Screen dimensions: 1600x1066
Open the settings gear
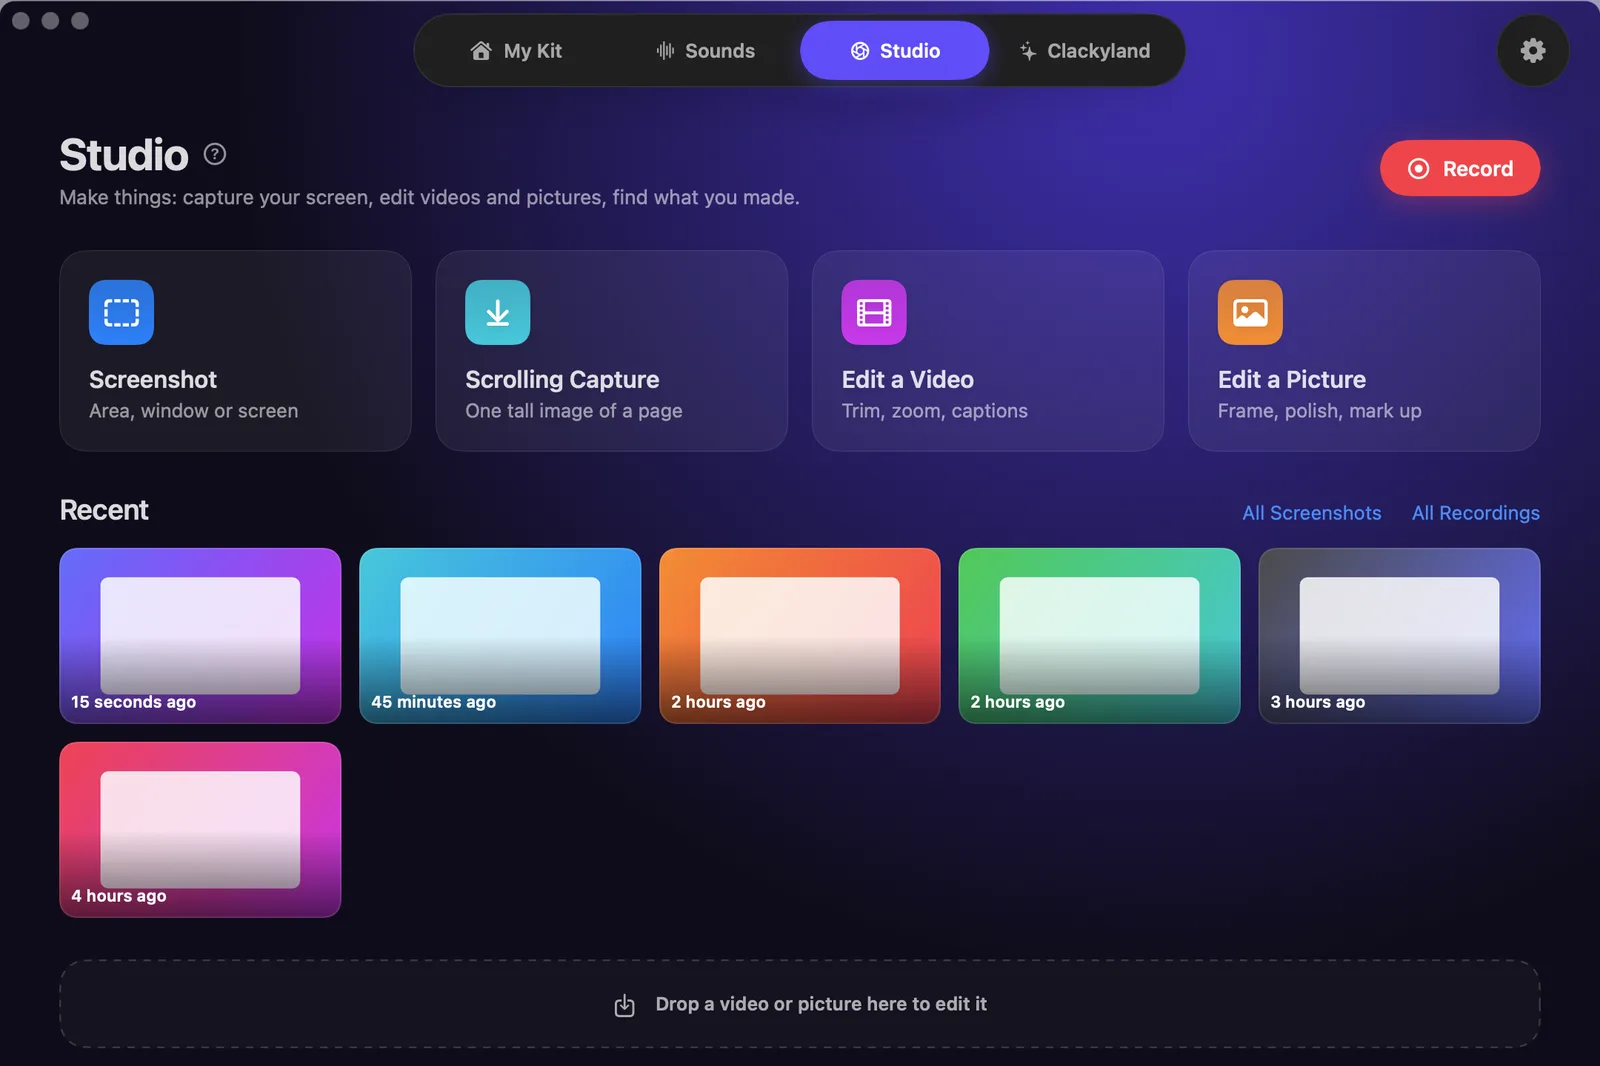(x=1532, y=51)
